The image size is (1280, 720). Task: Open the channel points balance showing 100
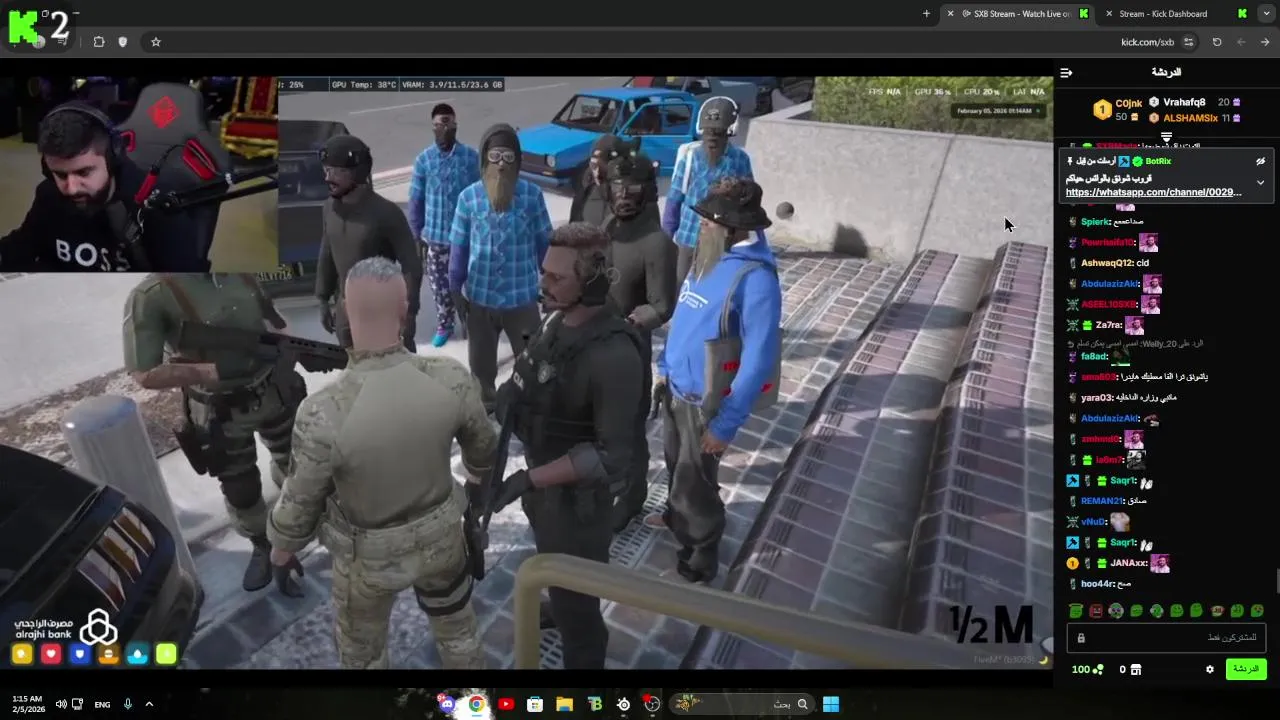[1086, 669]
